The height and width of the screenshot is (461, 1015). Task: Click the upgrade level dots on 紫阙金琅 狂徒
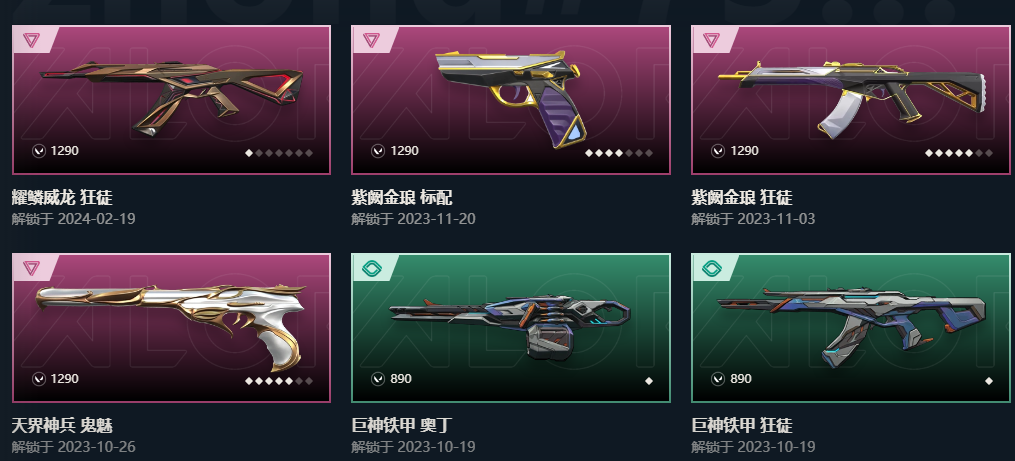pos(959,153)
